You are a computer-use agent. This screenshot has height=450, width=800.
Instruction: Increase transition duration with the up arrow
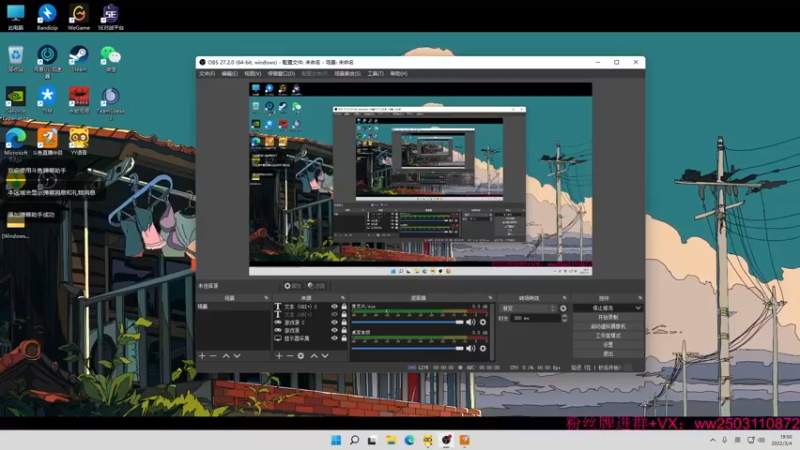(564, 316)
